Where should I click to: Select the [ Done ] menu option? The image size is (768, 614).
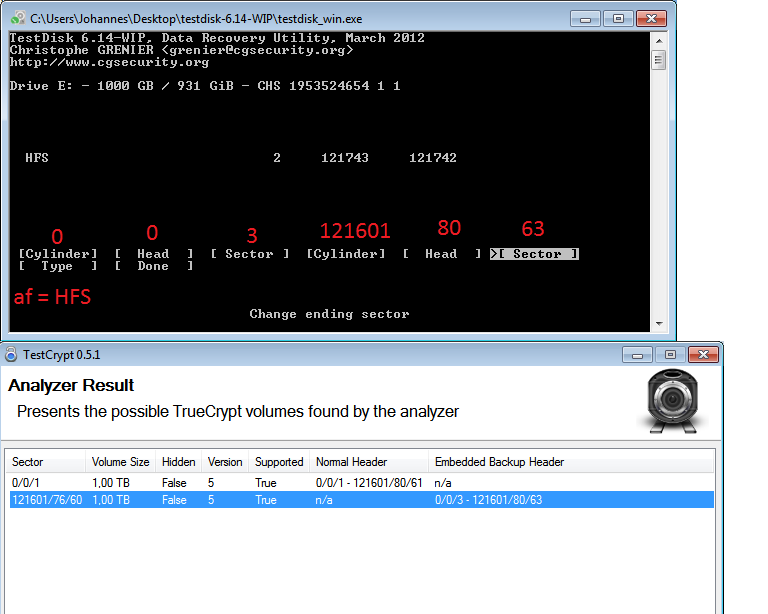point(154,266)
